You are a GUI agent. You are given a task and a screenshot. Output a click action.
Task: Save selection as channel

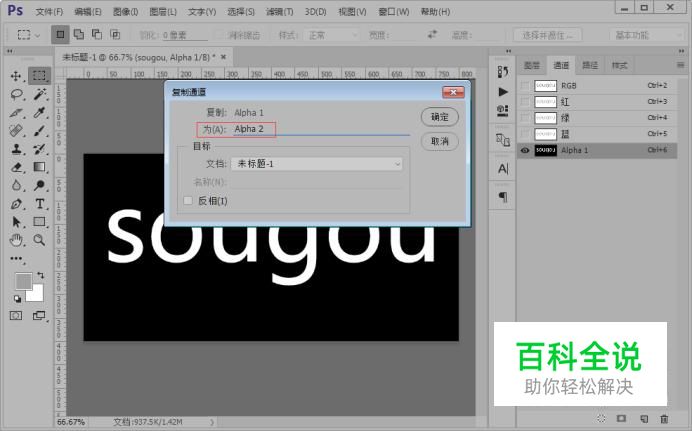click(x=621, y=418)
